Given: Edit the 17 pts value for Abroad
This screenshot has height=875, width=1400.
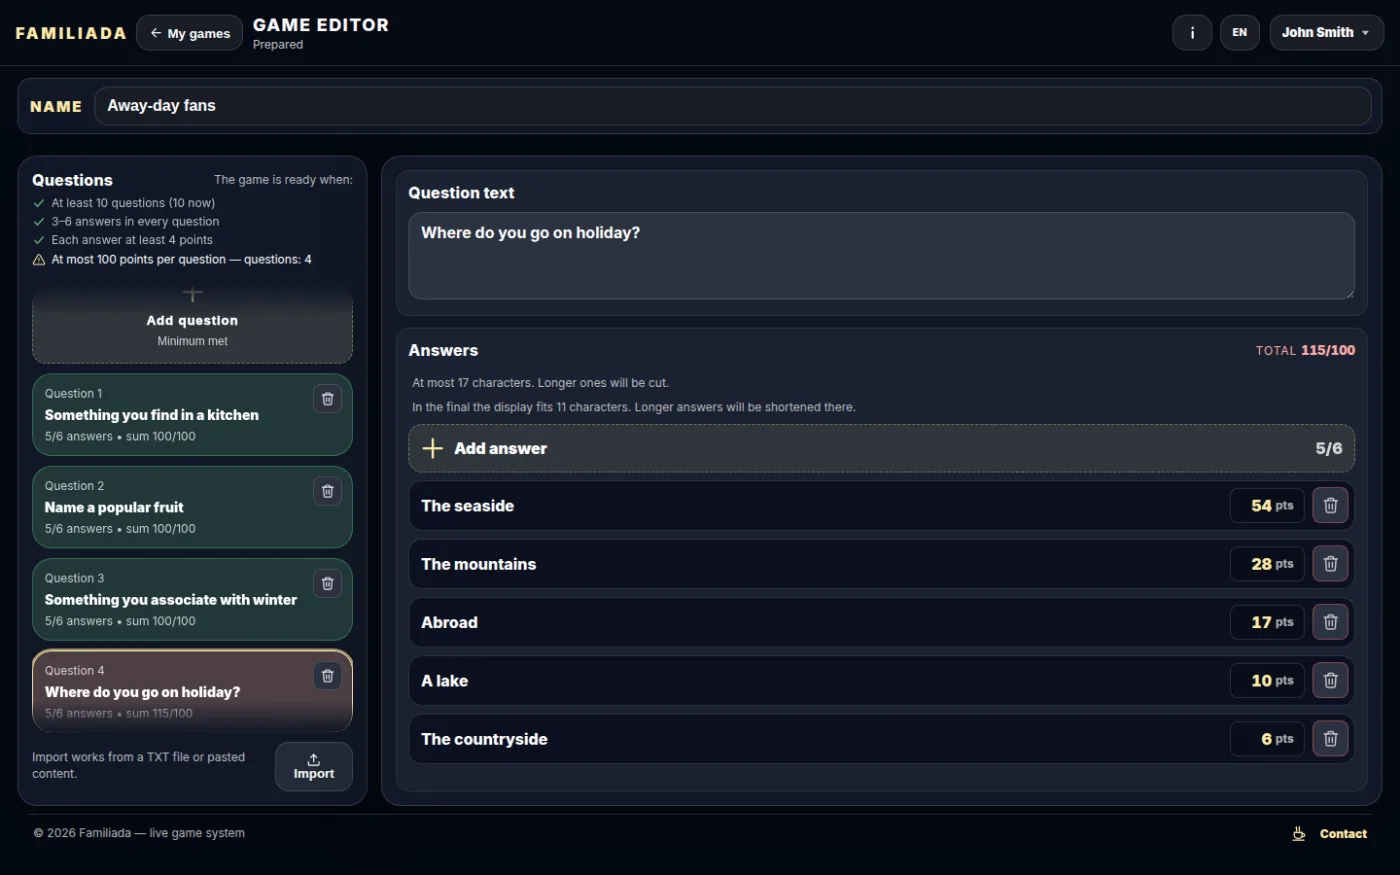Looking at the screenshot, I should click(x=1267, y=622).
